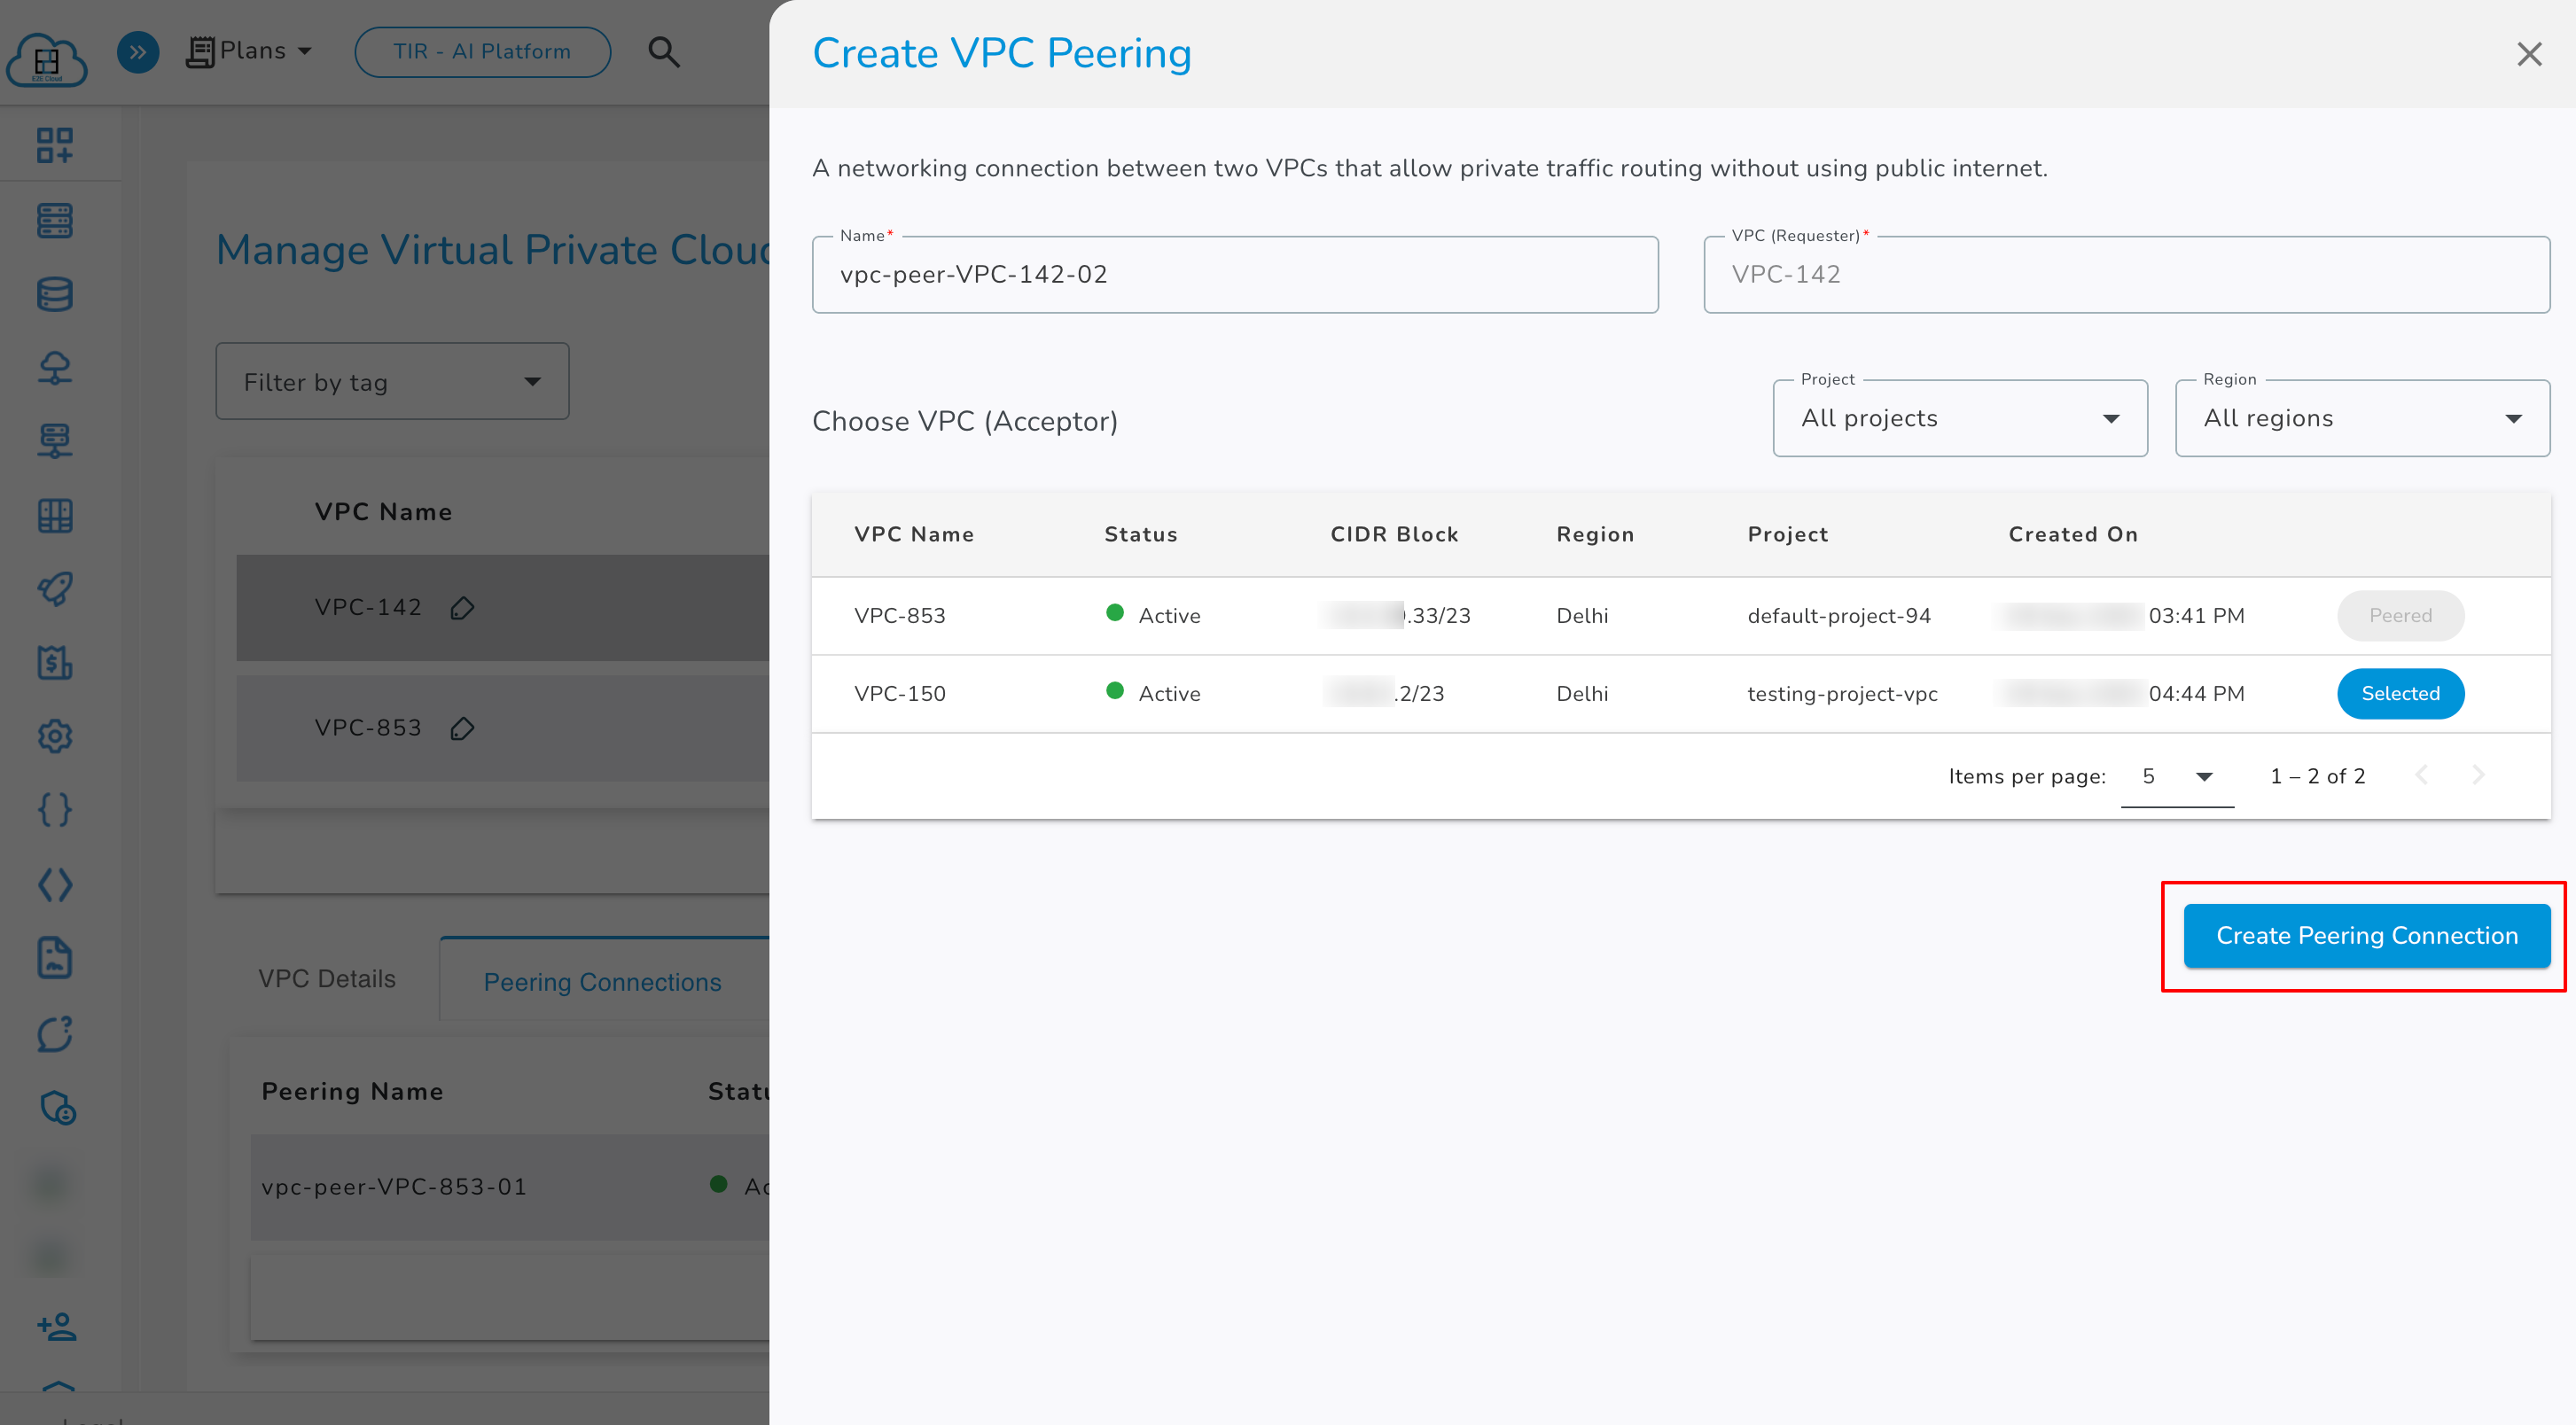Edit the Name field vpc-peer-VPC-142-02
Viewport: 2576px width, 1425px height.
(x=1235, y=273)
